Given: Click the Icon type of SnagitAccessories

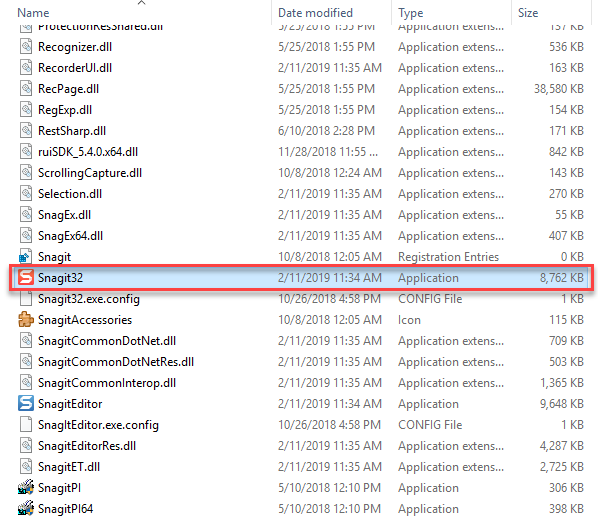Looking at the screenshot, I should point(409,320).
